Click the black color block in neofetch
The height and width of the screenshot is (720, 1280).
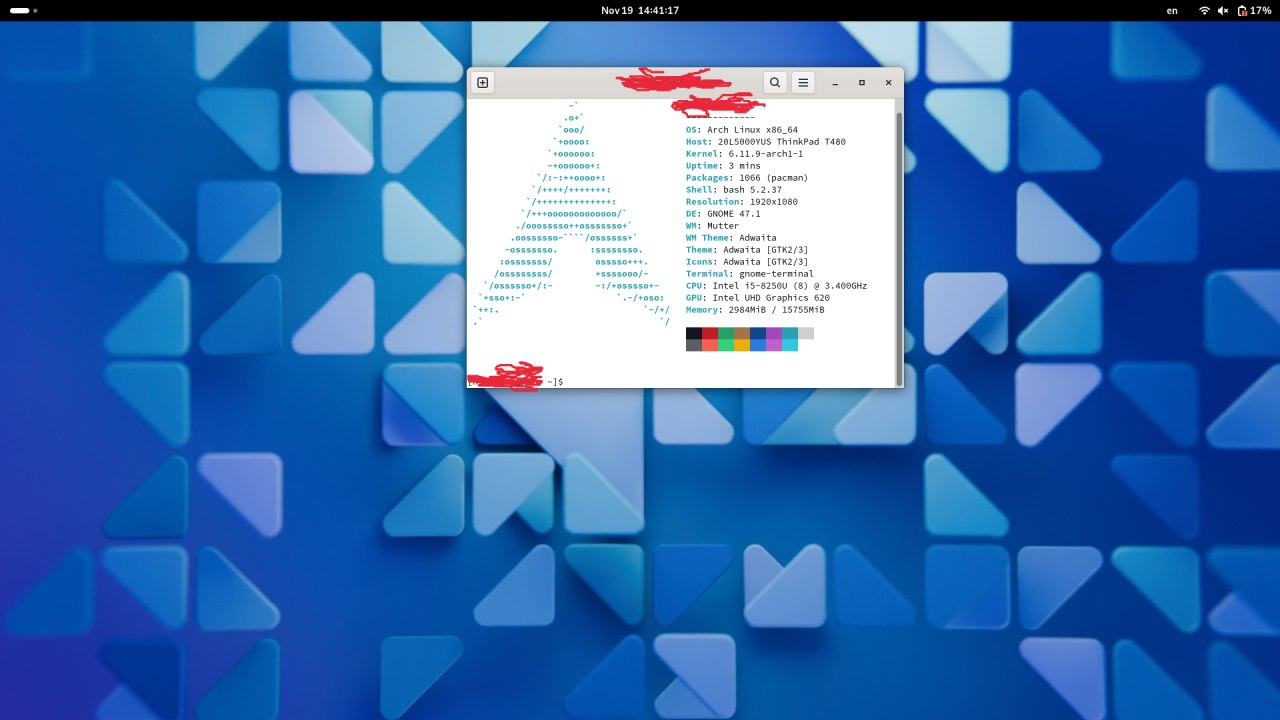click(694, 333)
